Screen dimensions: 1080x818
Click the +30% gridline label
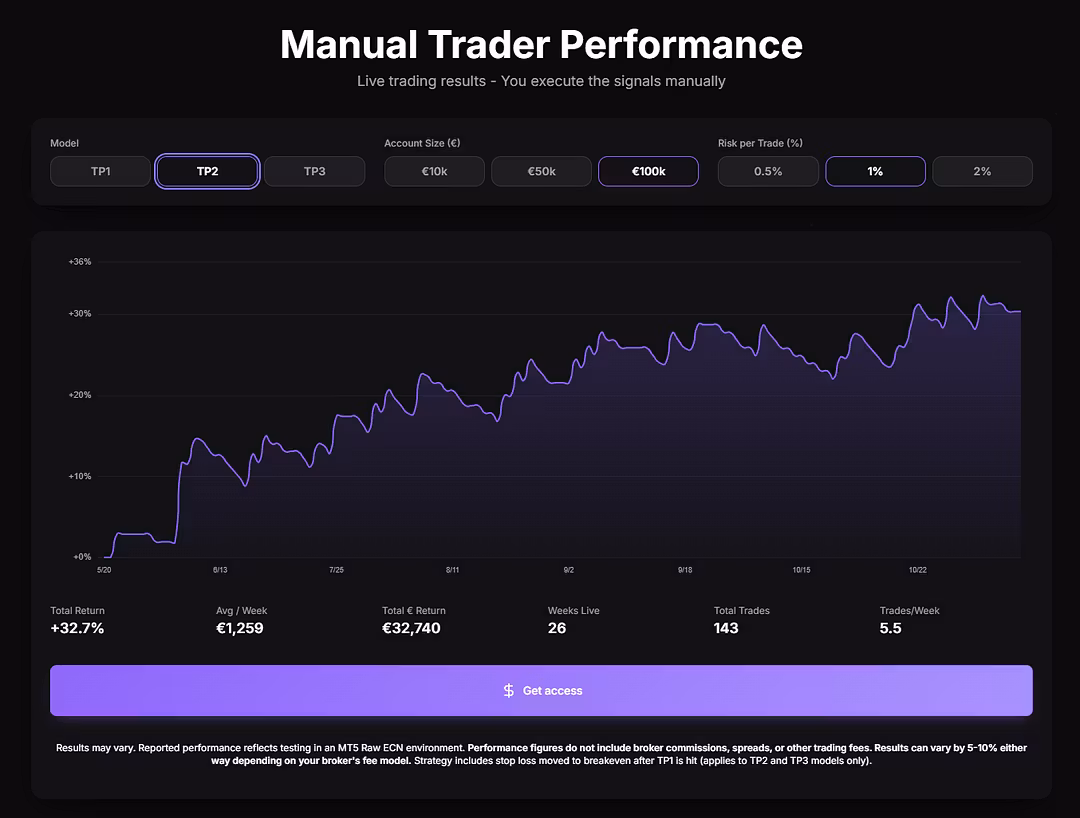80,314
